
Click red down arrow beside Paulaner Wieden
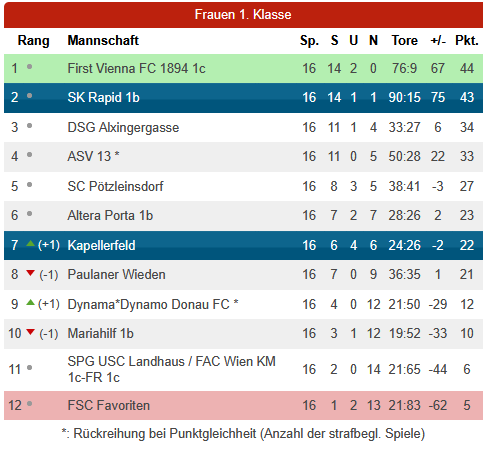click(x=30, y=273)
